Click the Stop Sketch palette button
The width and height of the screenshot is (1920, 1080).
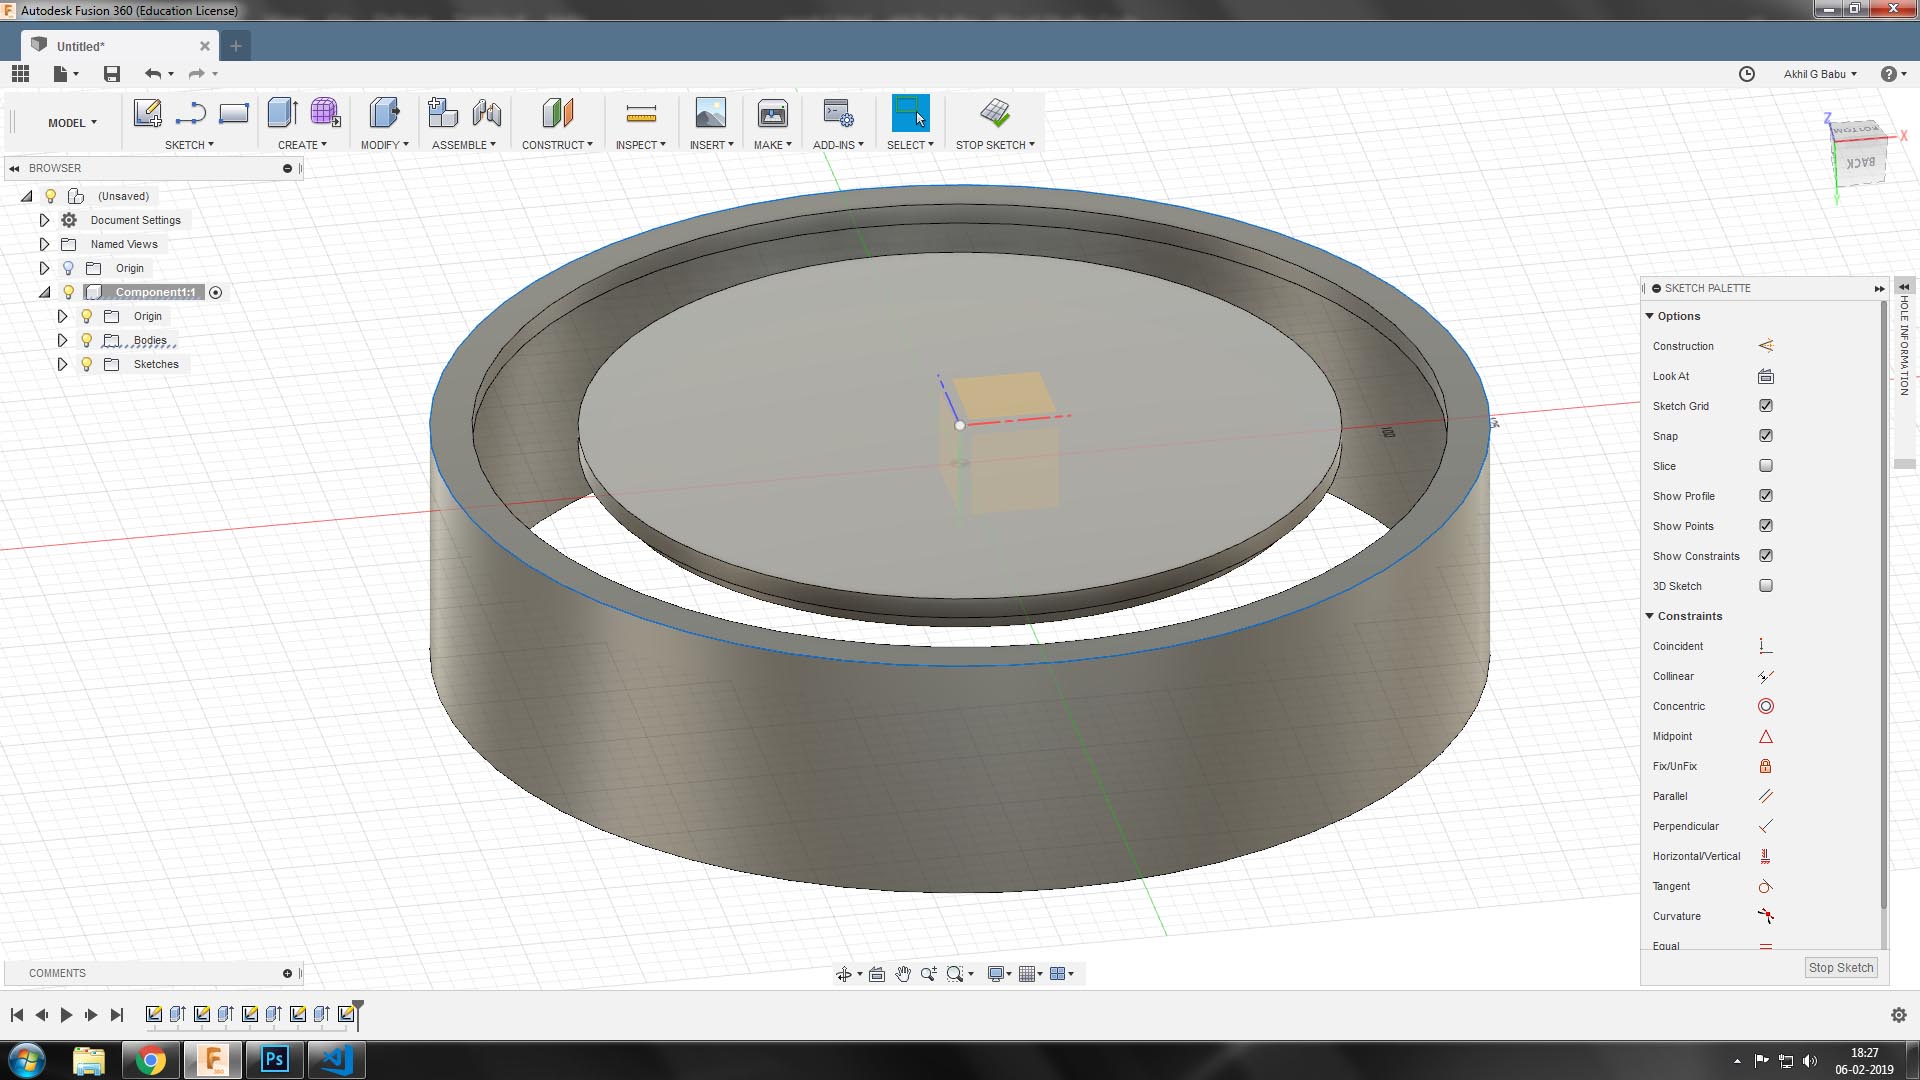(1840, 967)
